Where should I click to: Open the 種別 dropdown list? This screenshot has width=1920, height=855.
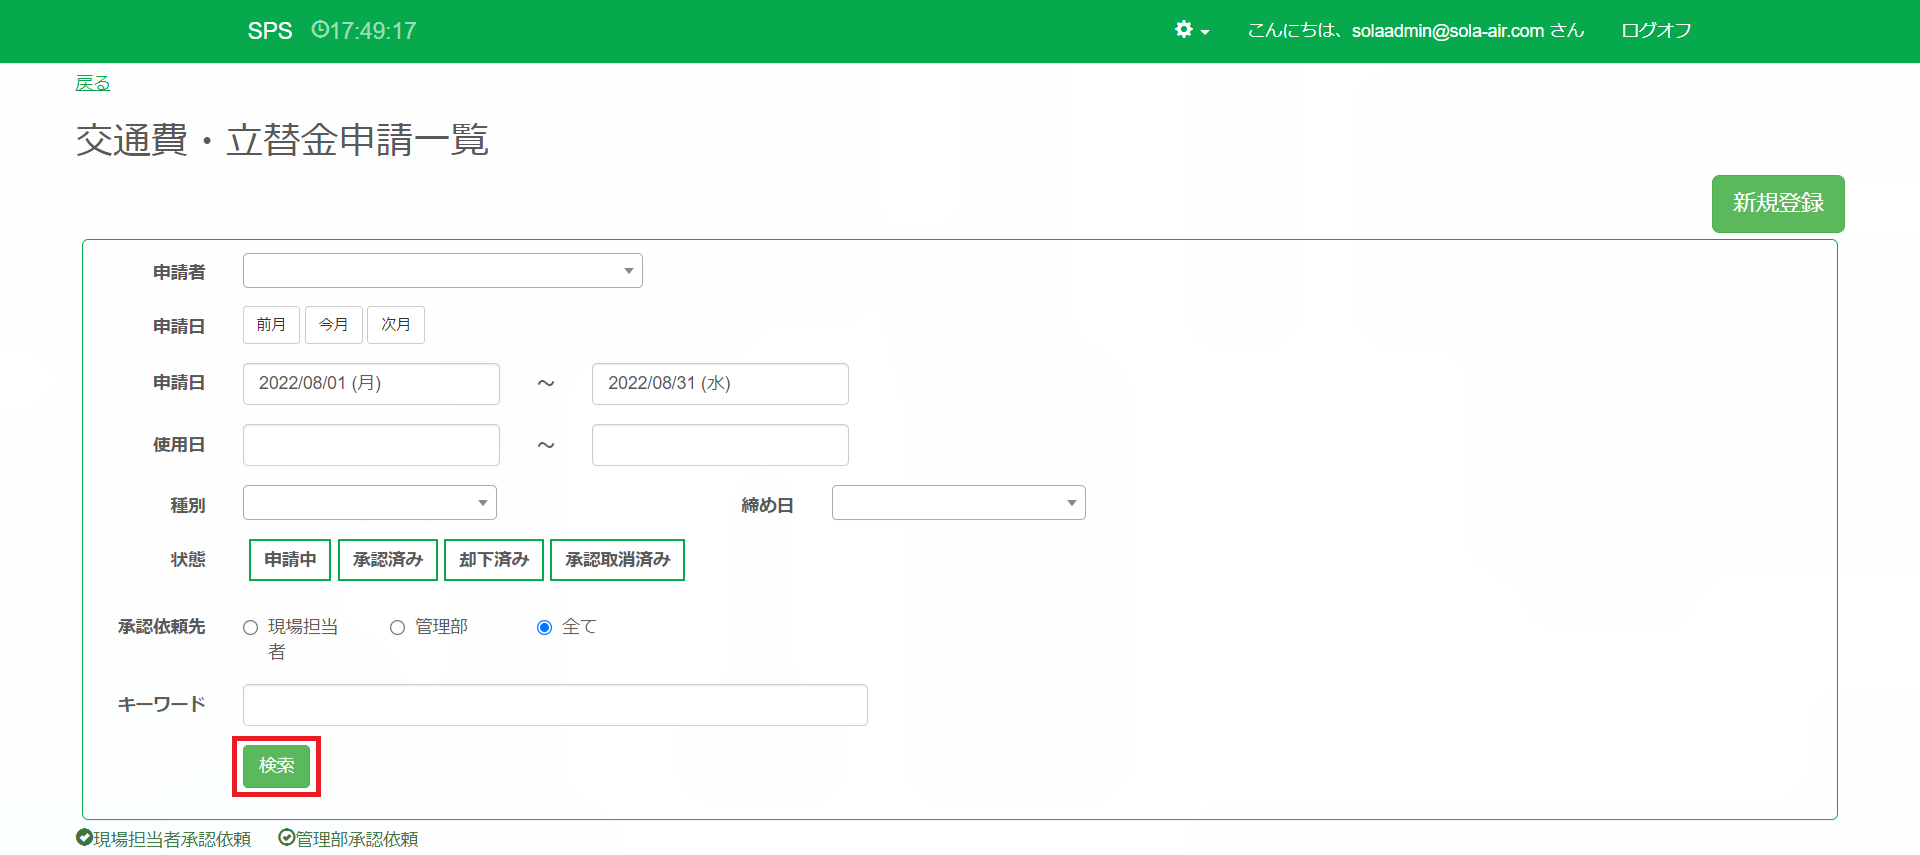tap(369, 503)
